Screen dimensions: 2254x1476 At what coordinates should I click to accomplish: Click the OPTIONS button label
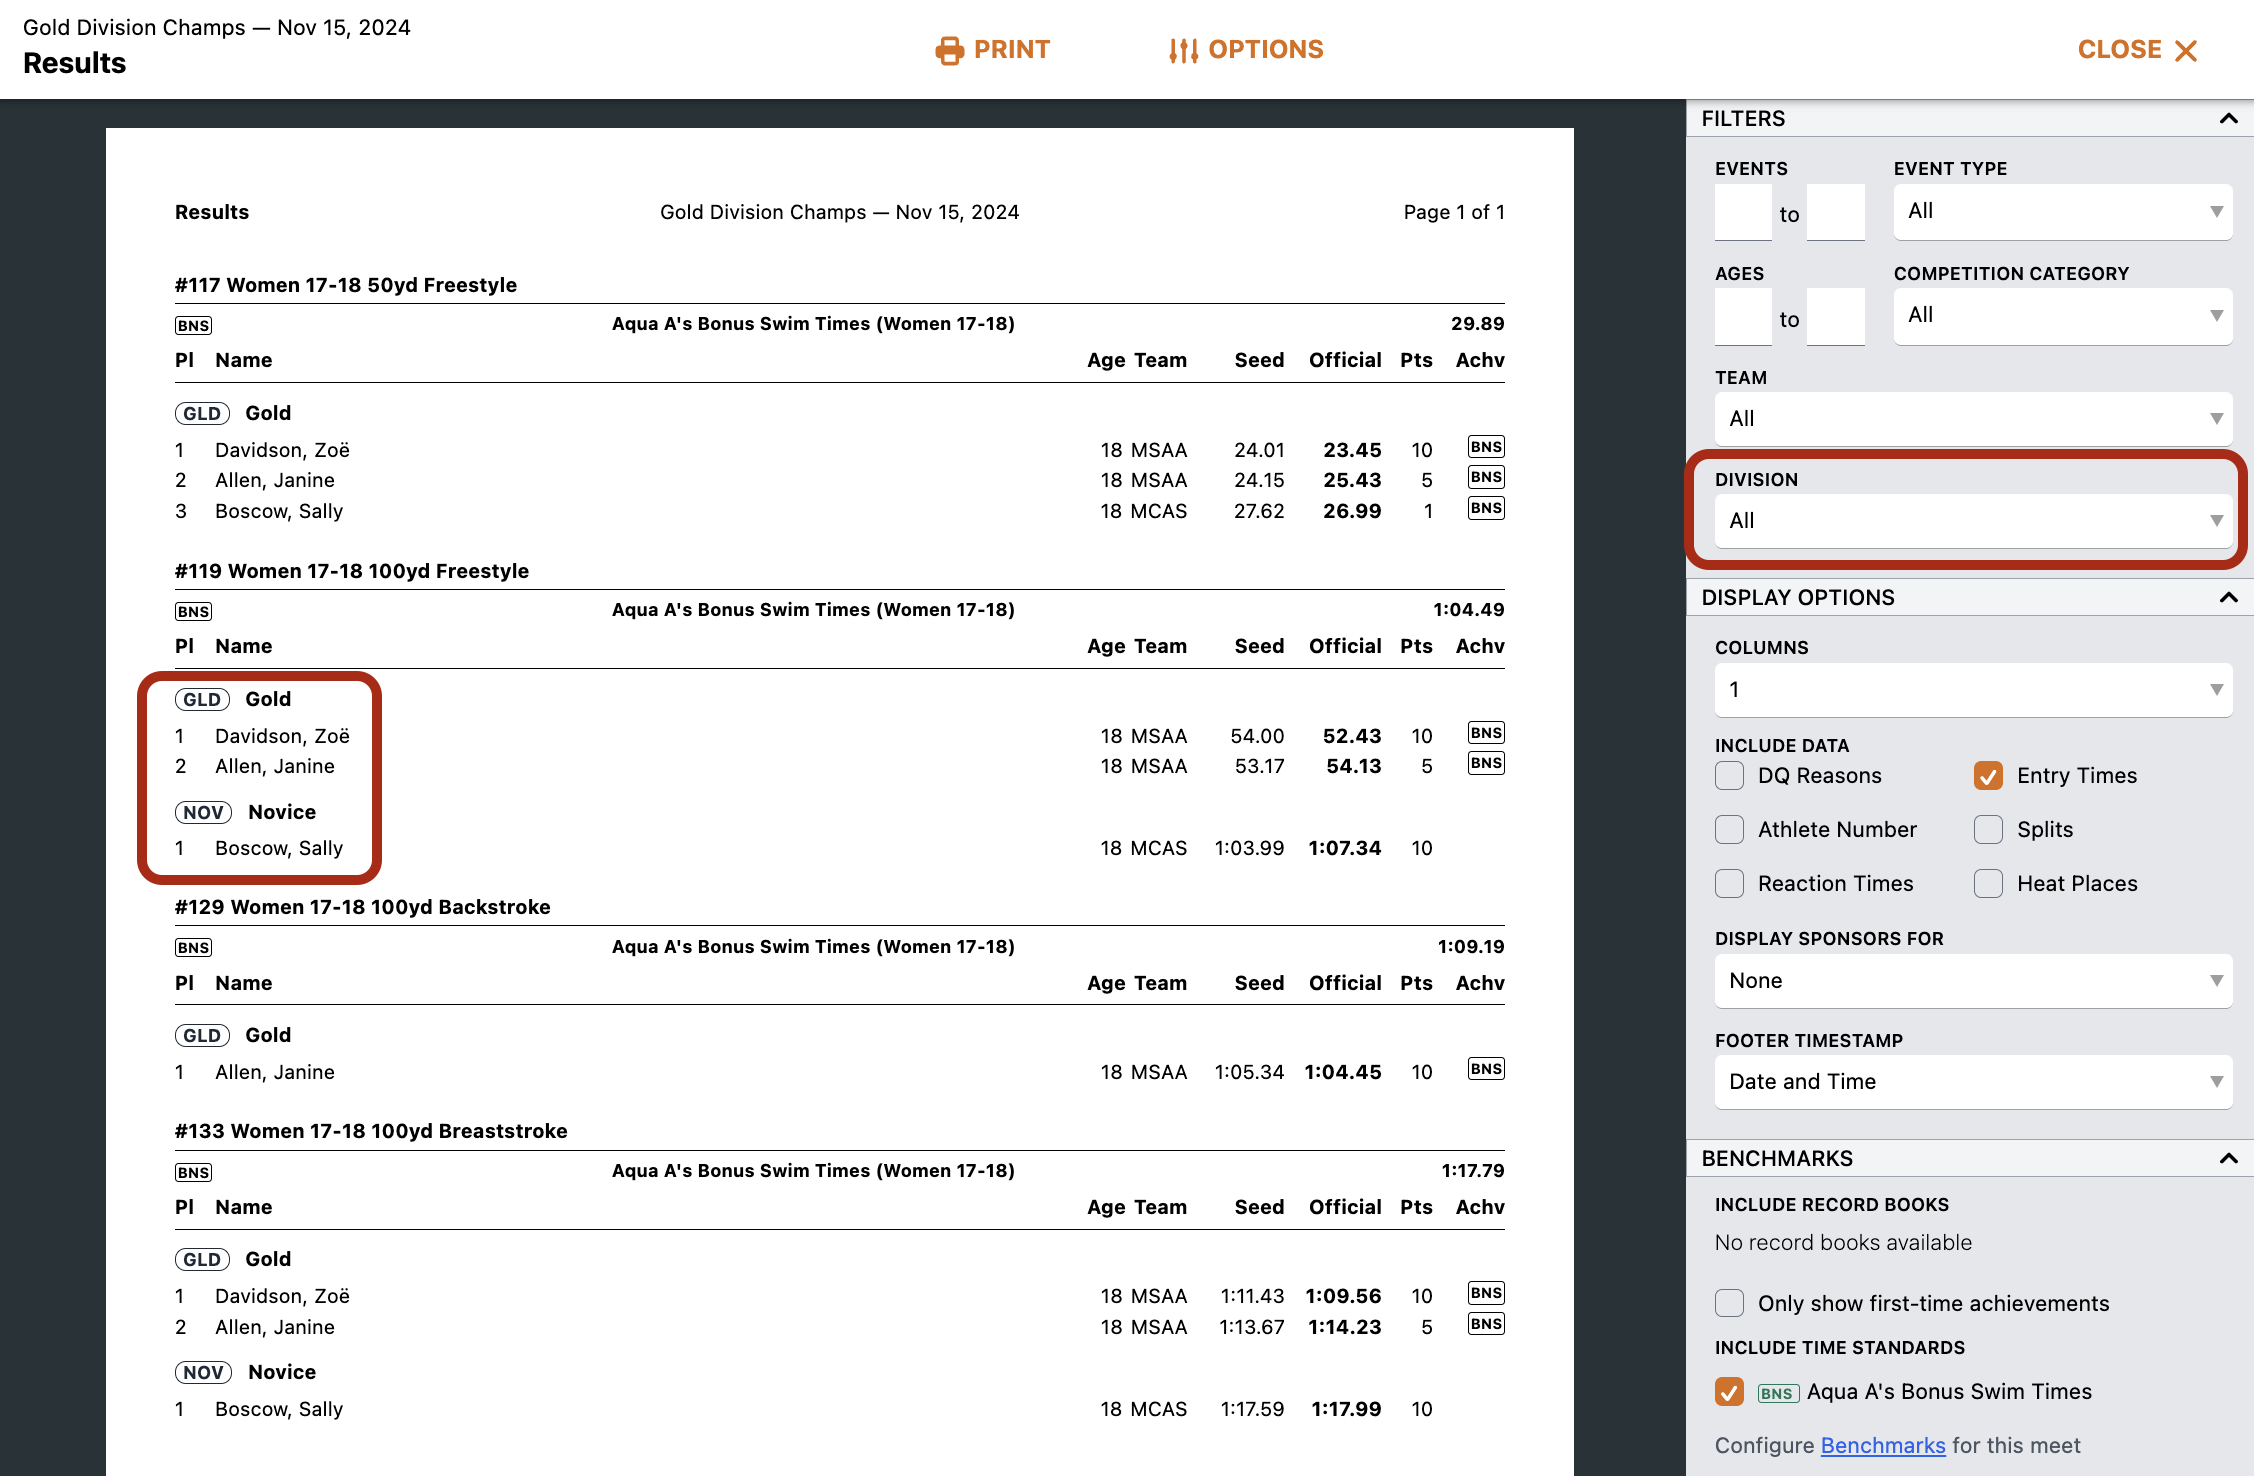pos(1265,50)
